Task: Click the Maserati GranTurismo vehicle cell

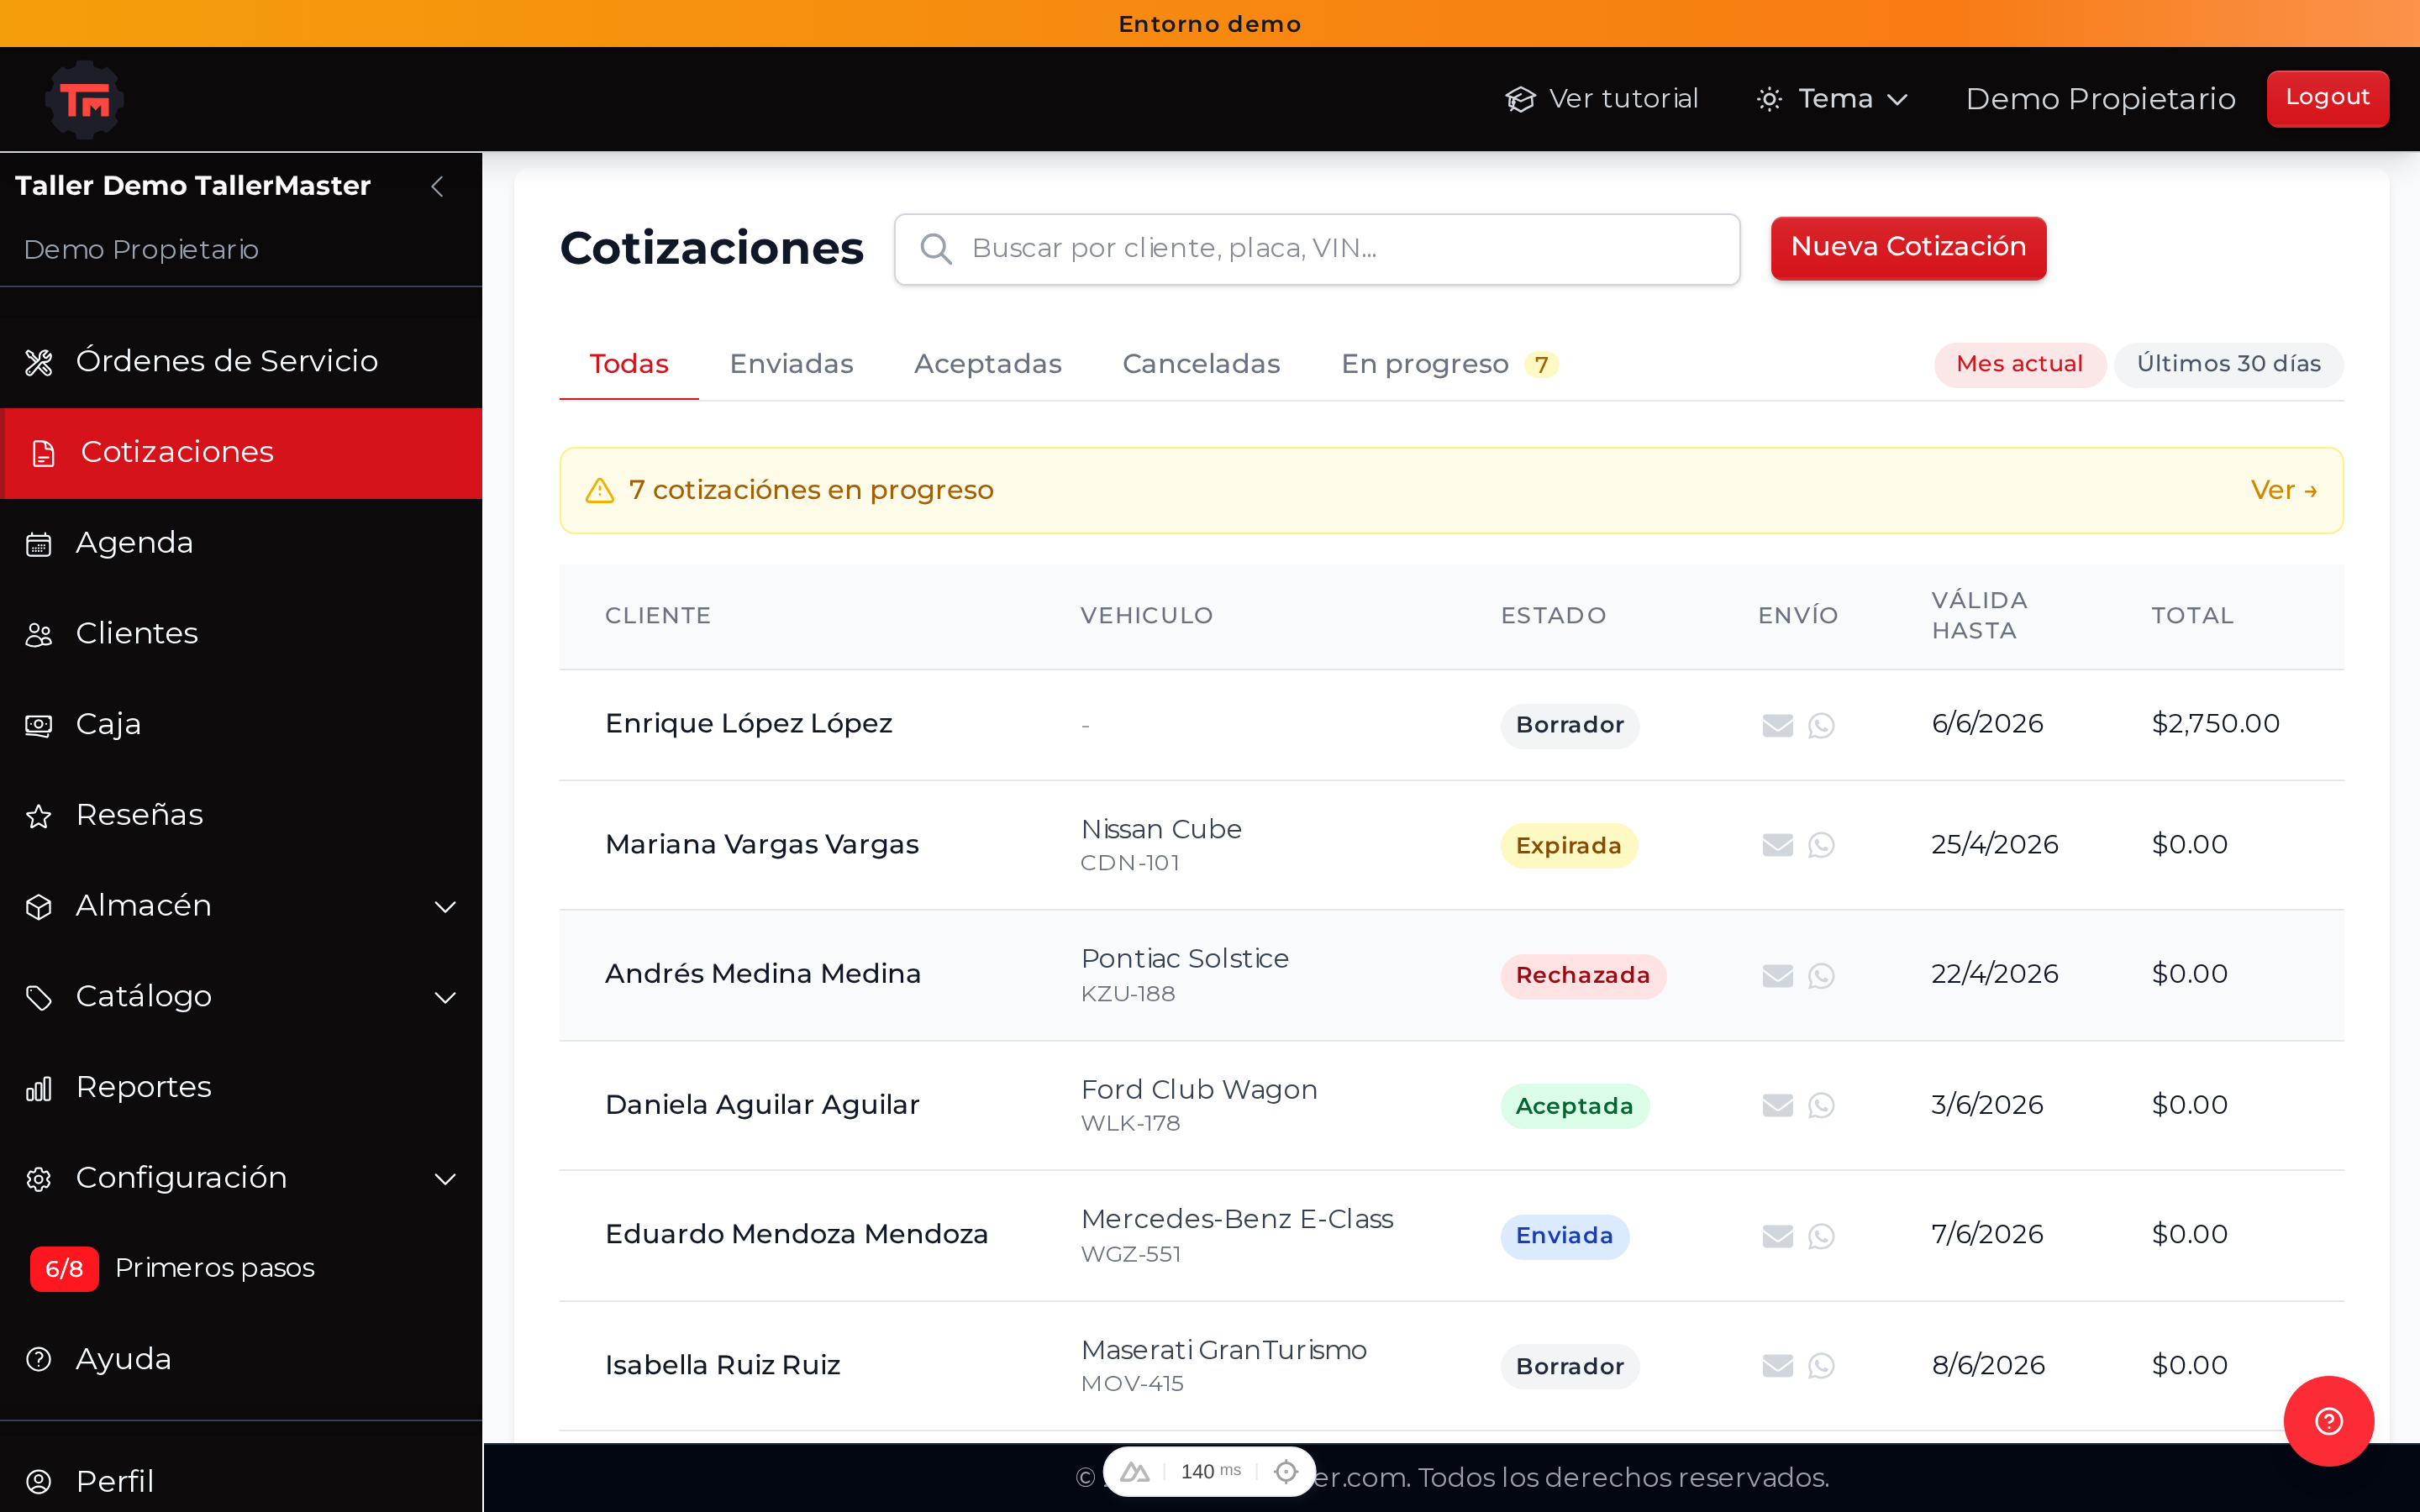Action: (x=1224, y=1365)
